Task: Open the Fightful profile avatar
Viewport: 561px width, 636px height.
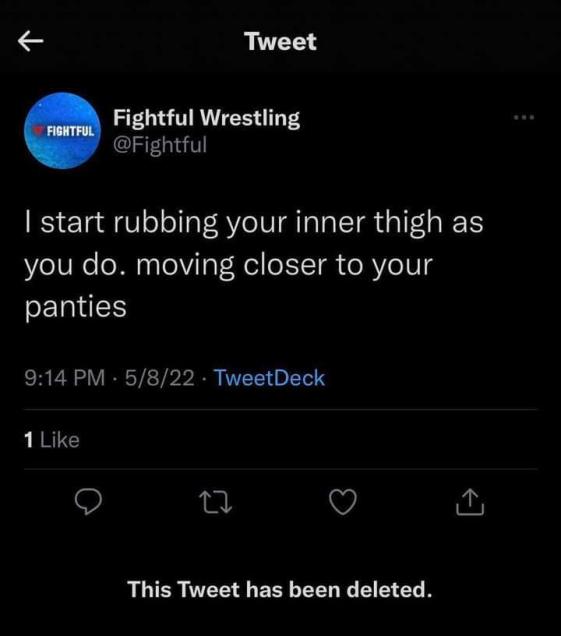Action: coord(62,131)
